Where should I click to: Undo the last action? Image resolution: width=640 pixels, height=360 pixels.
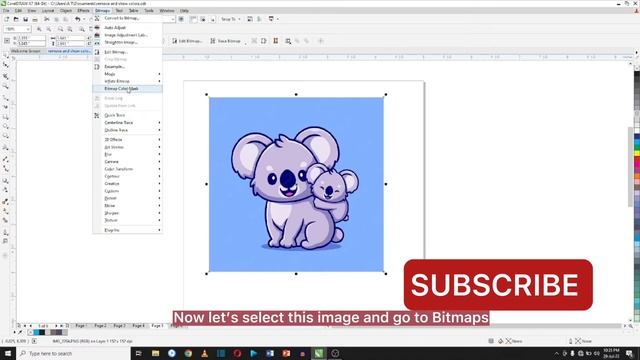pos(77,19)
